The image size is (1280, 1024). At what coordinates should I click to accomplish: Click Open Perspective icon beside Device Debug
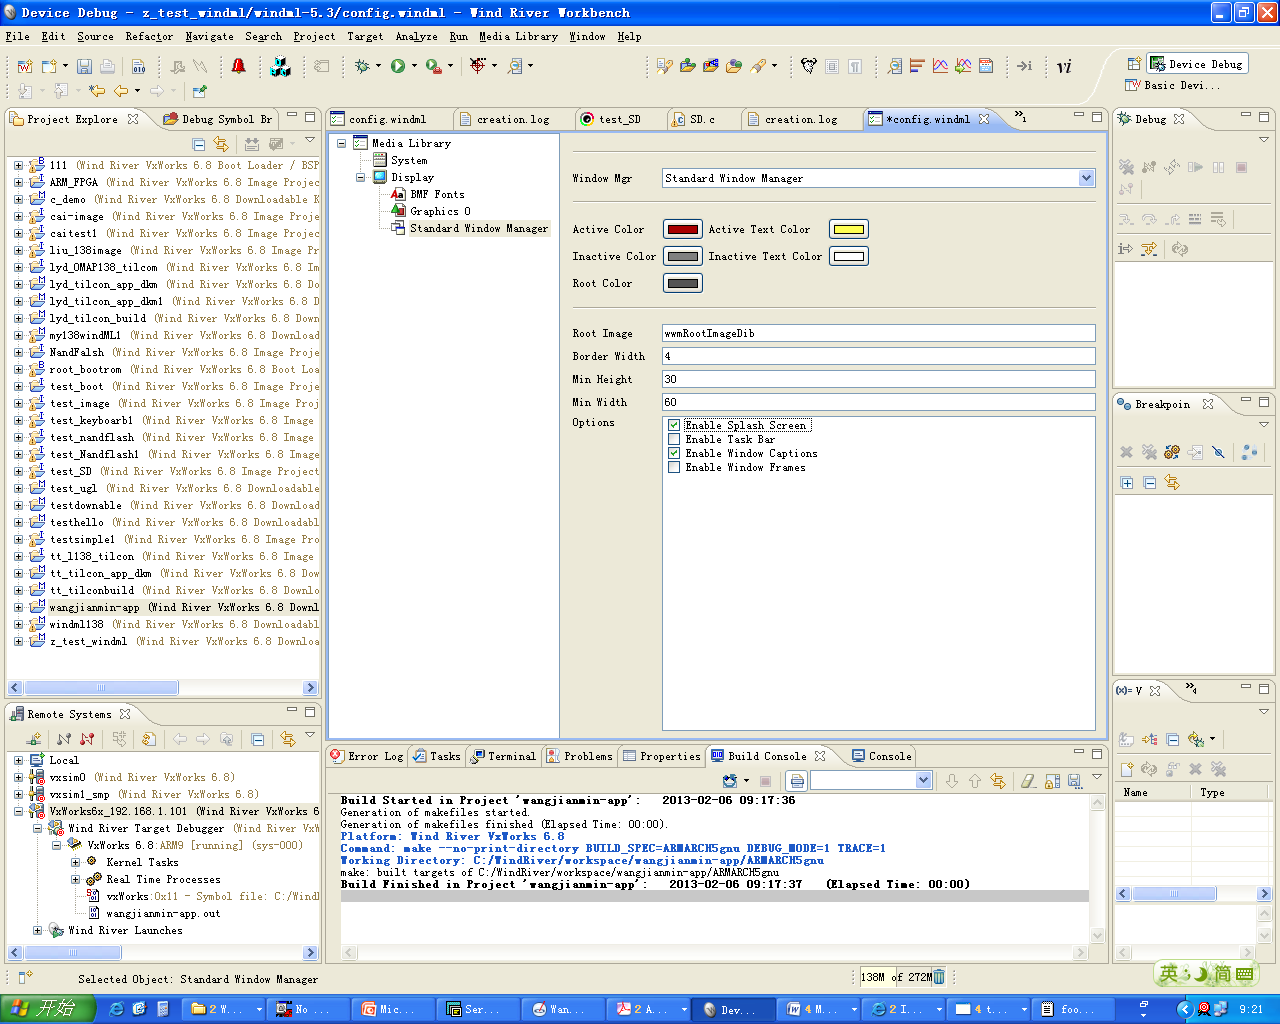(1134, 64)
